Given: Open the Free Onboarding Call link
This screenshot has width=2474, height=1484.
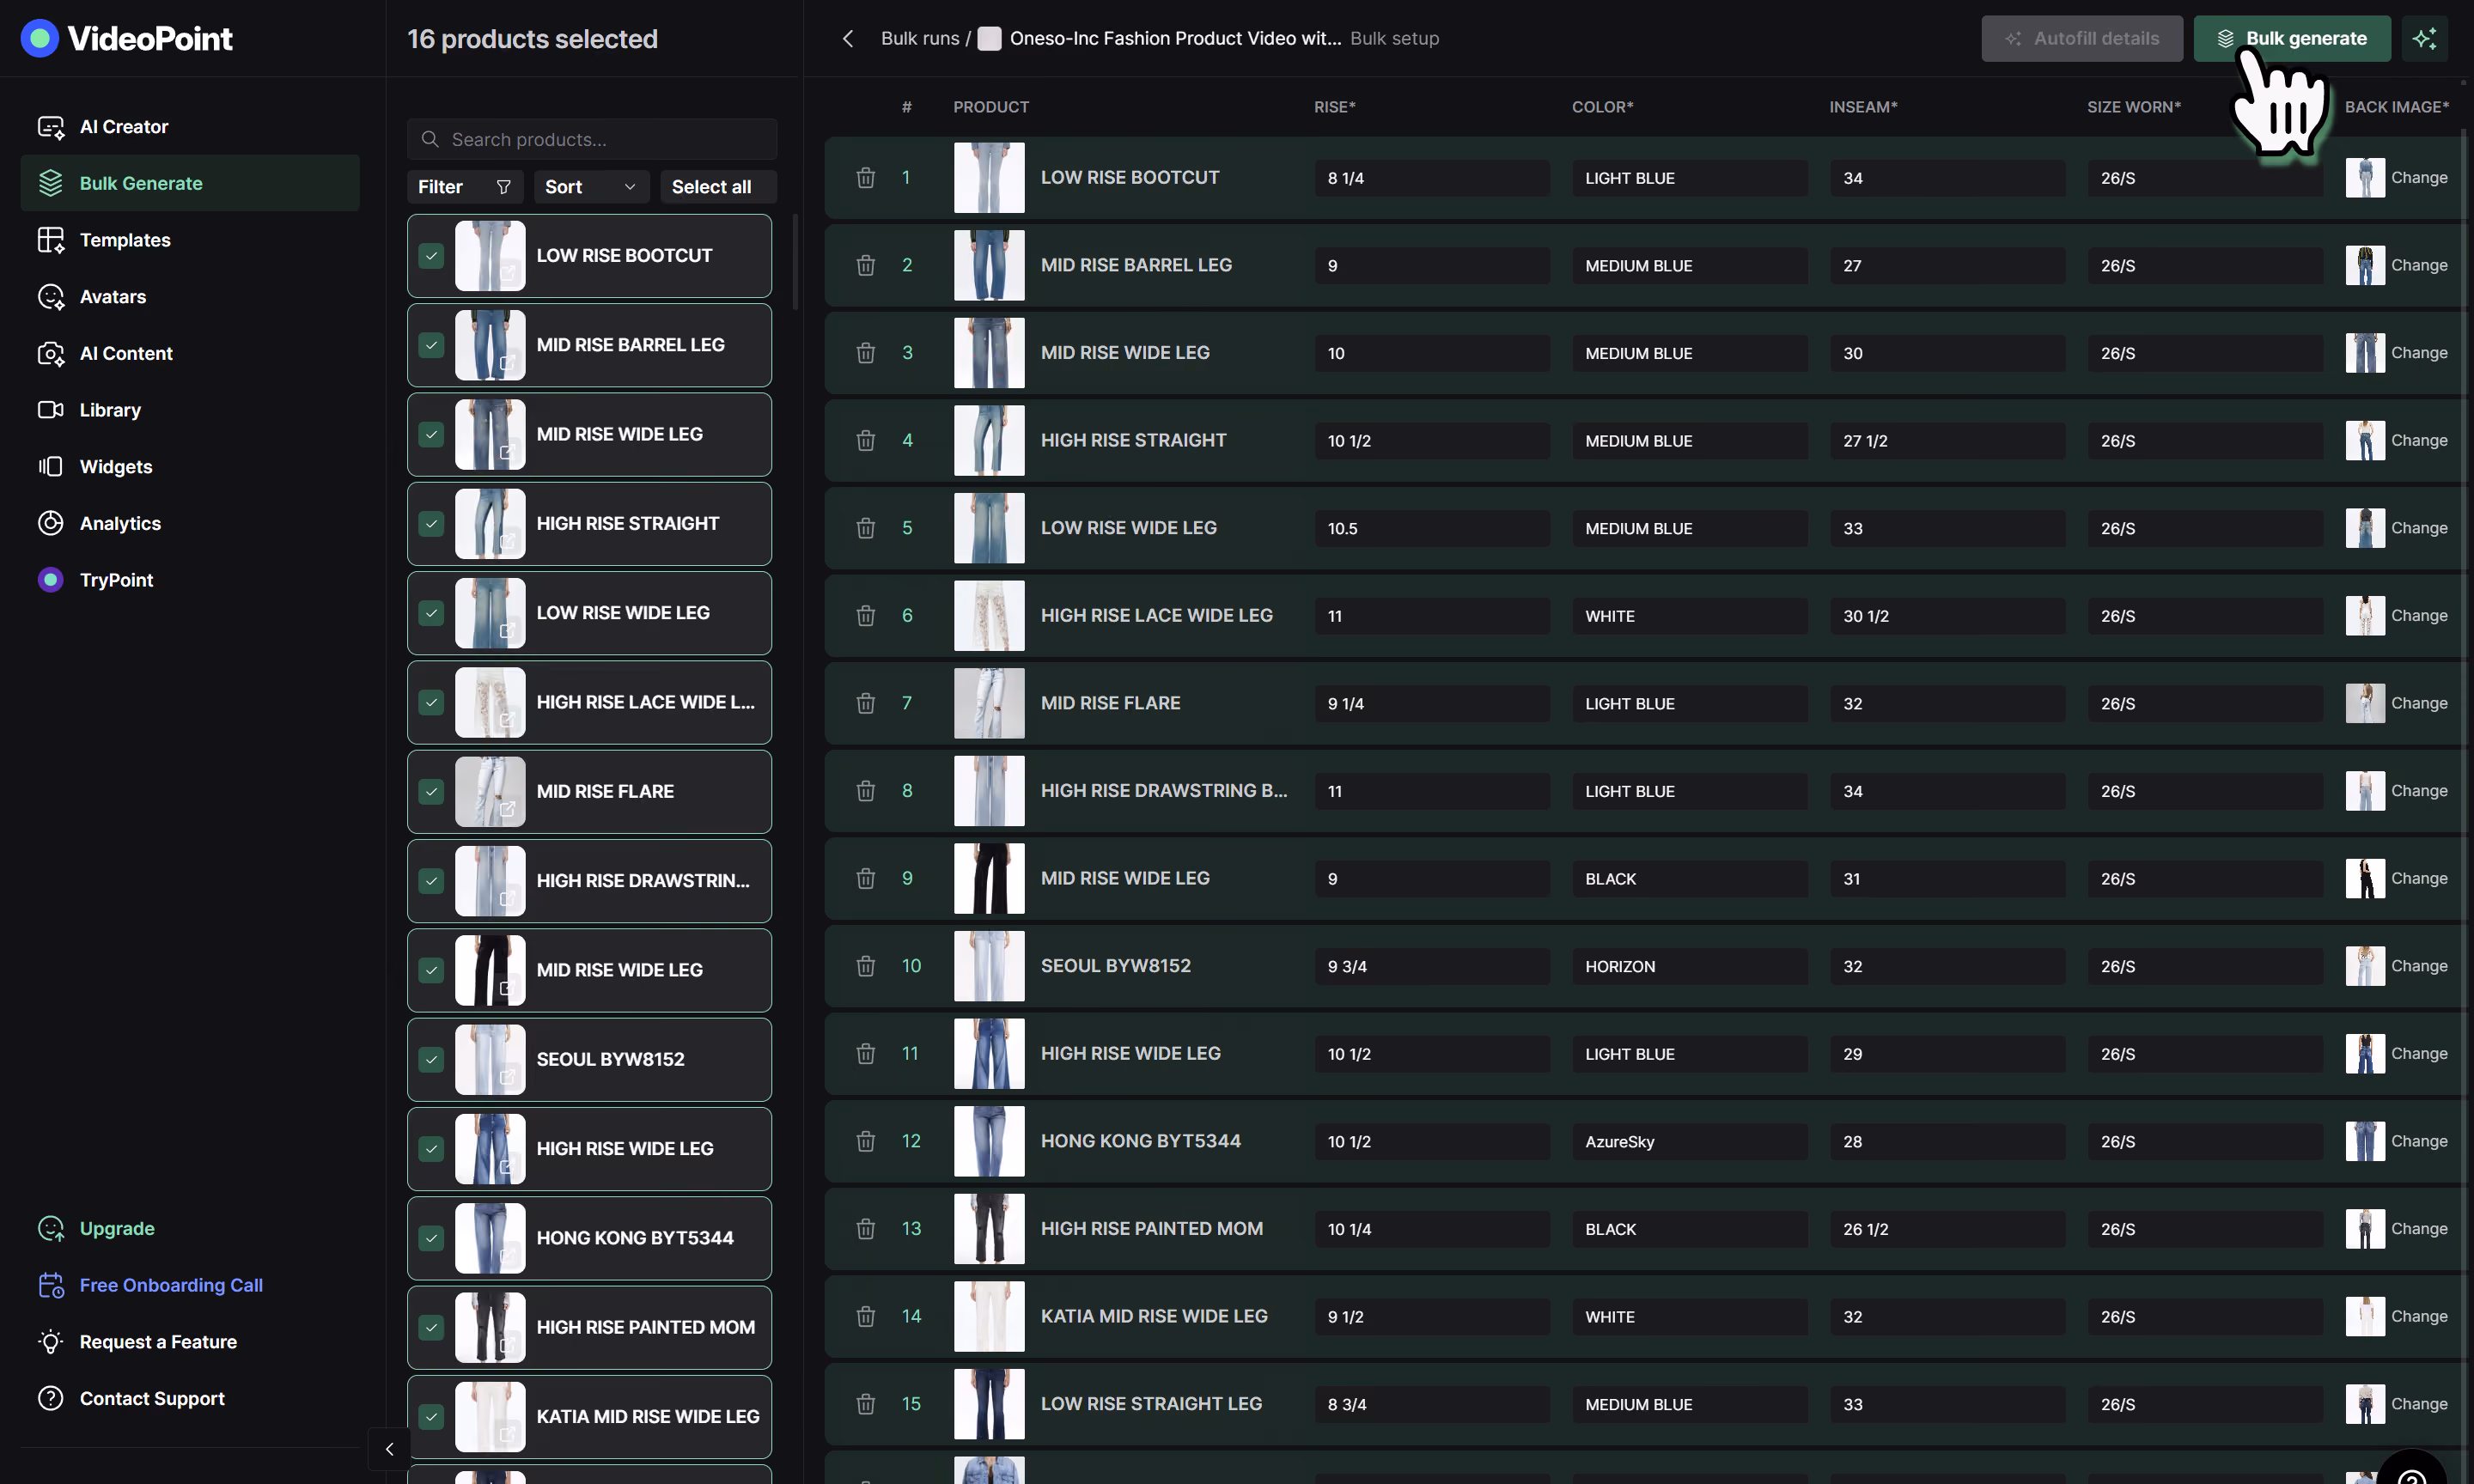Looking at the screenshot, I should 171,1285.
